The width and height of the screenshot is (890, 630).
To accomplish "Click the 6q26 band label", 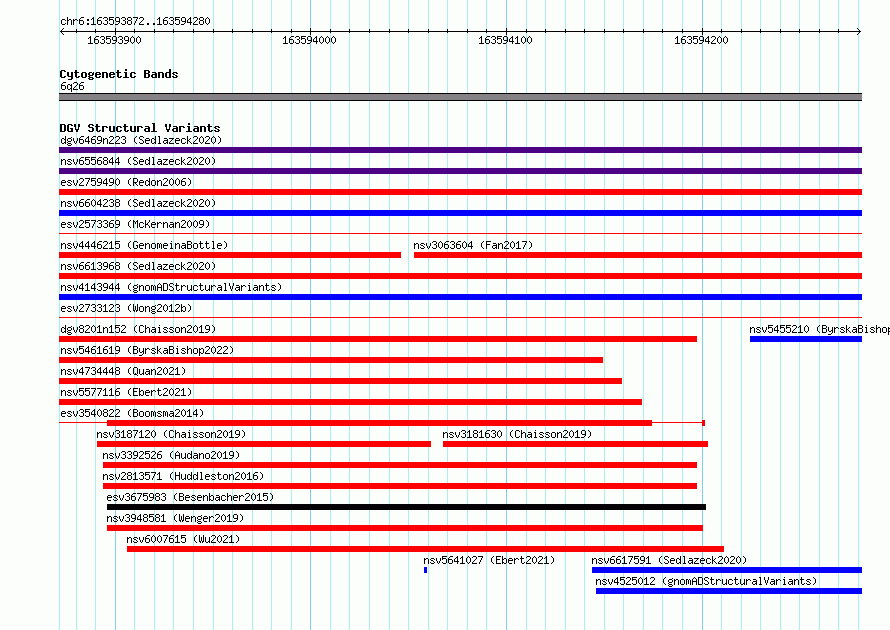I will [x=72, y=86].
